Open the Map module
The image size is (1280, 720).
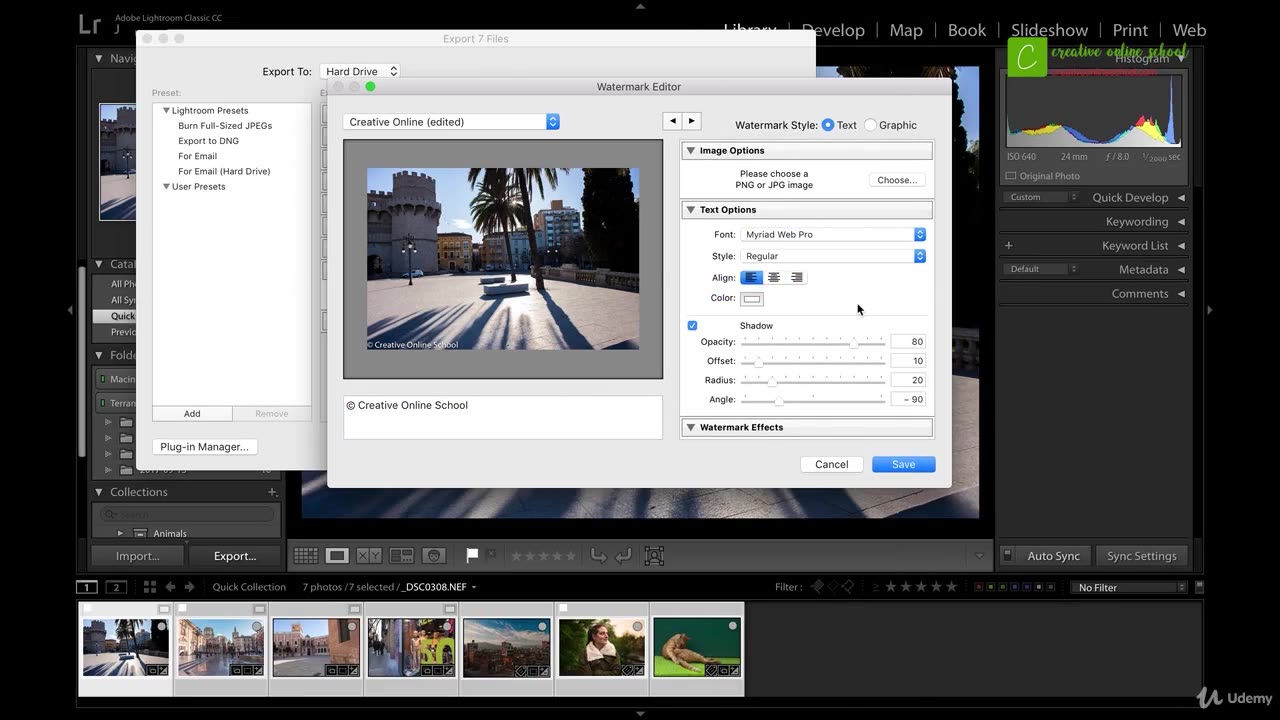click(x=906, y=30)
